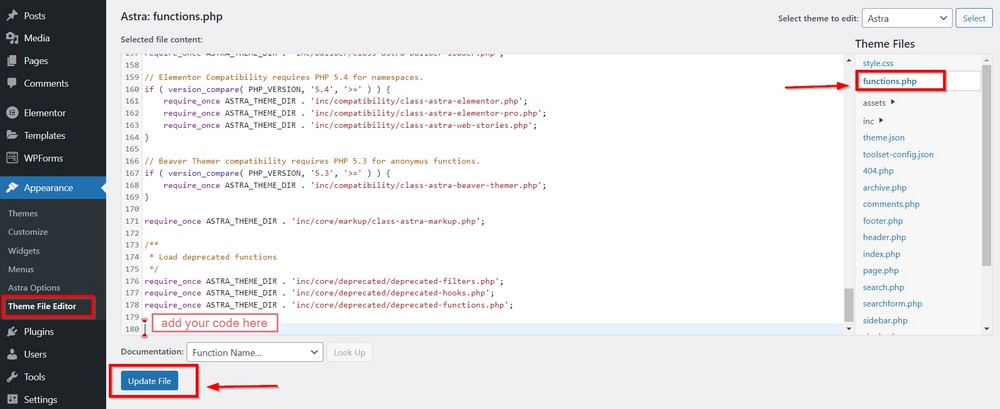Open the Theme File Editor
Image resolution: width=1000 pixels, height=409 pixels.
click(42, 306)
